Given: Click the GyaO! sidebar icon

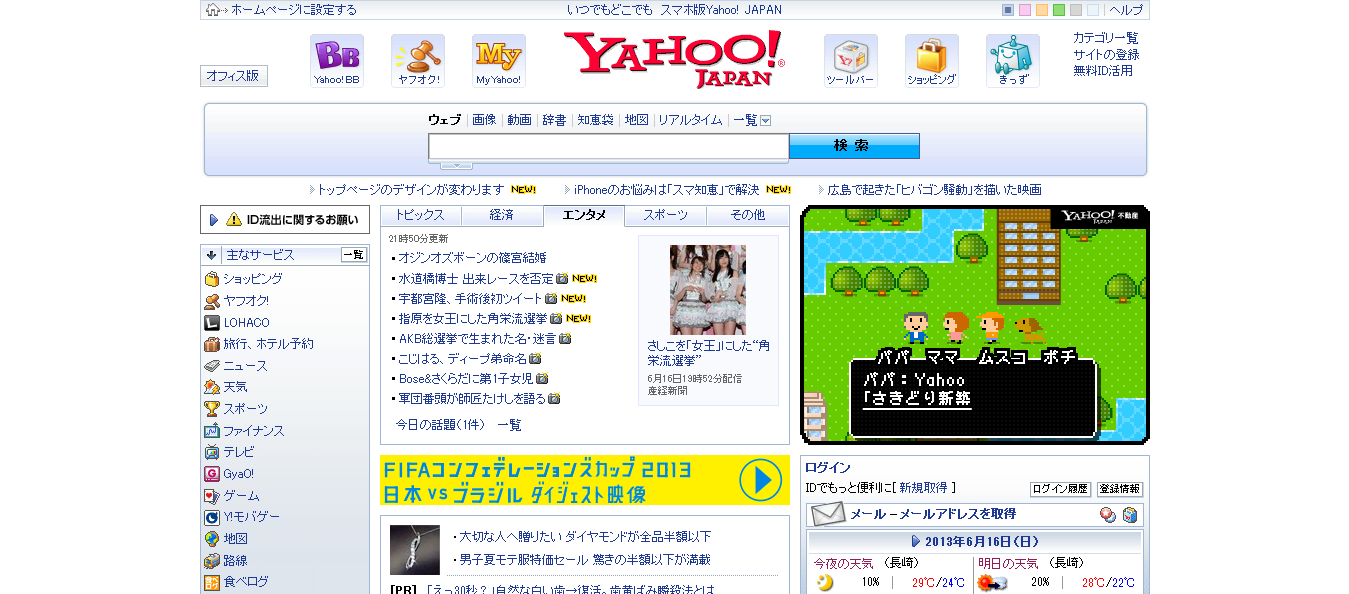Looking at the screenshot, I should tap(212, 474).
